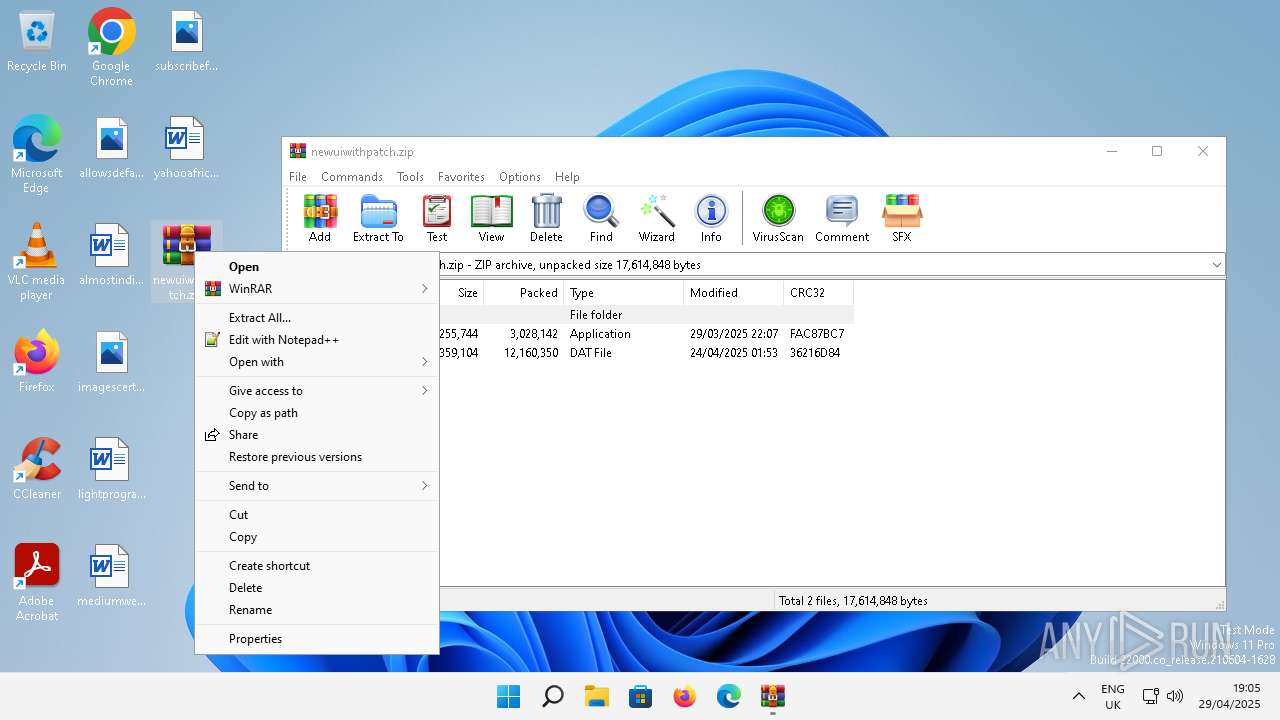The image size is (1280, 720).
Task: Select the Application file row
Action: pos(646,334)
